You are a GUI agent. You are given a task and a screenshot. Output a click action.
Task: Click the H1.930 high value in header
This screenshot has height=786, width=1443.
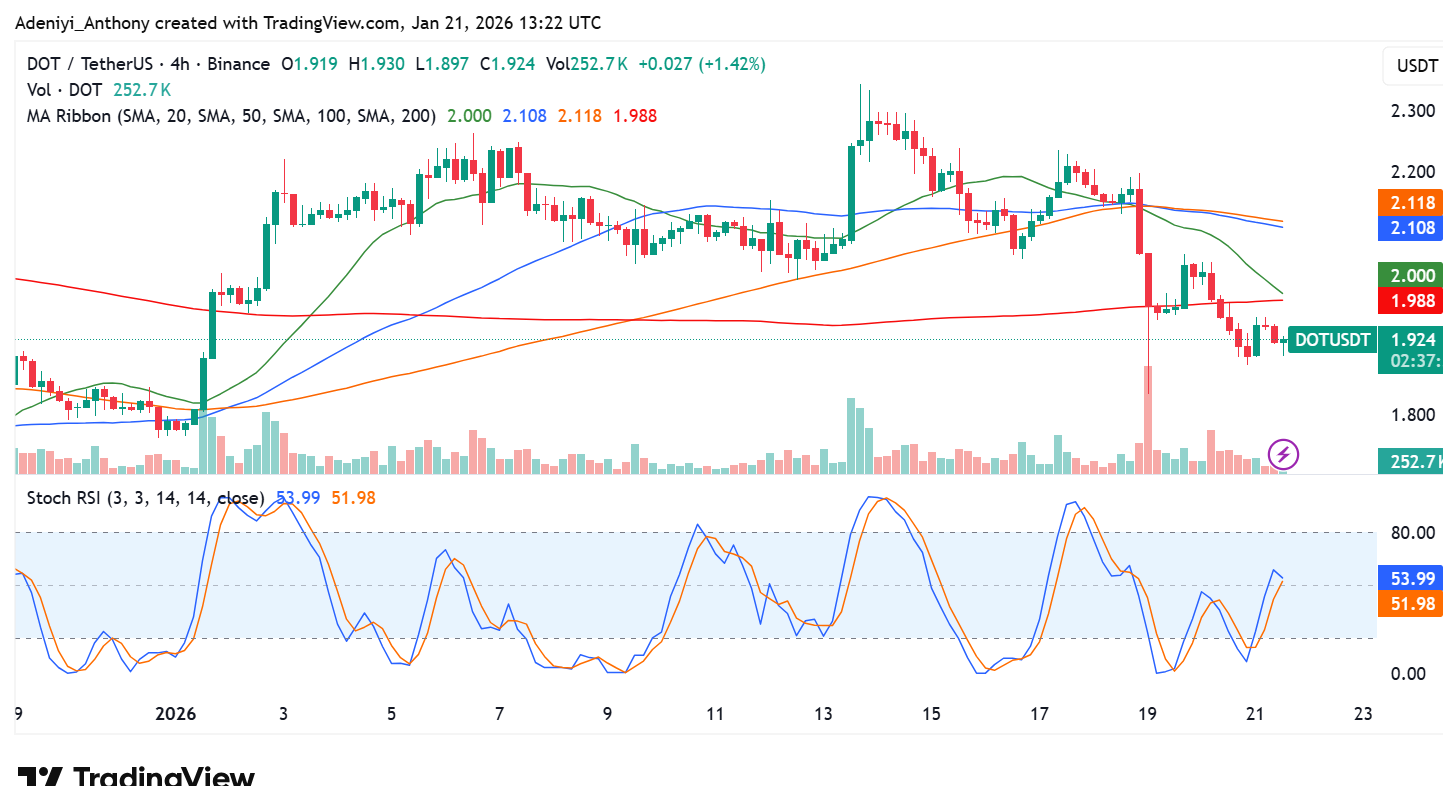376,64
